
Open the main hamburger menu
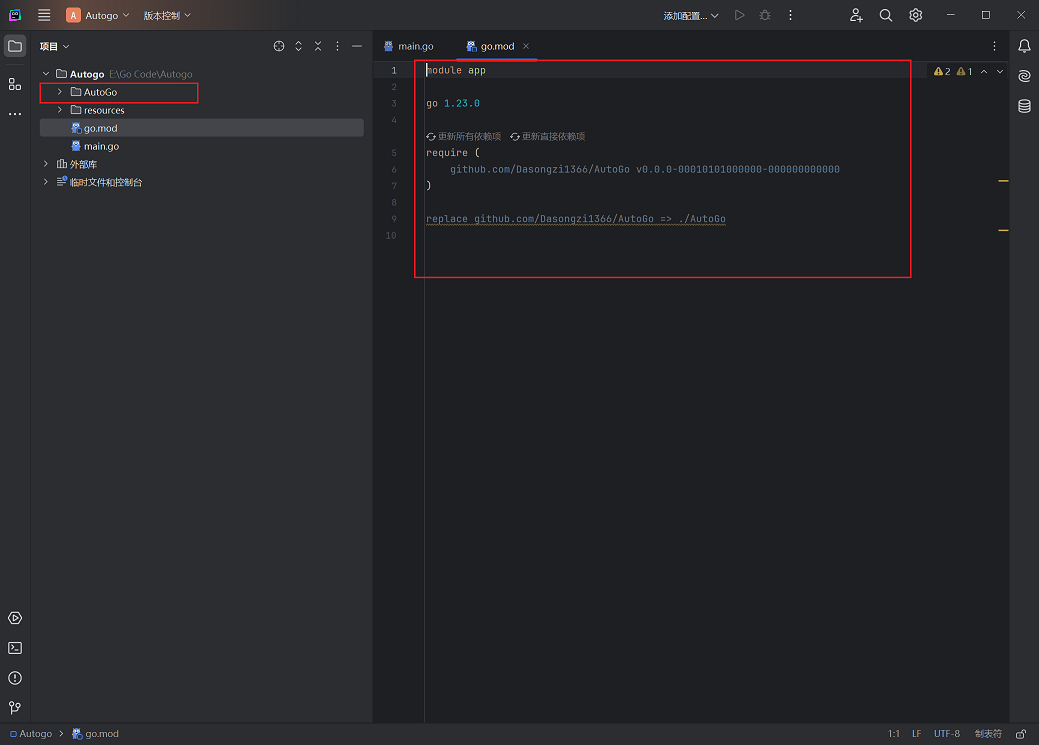44,15
